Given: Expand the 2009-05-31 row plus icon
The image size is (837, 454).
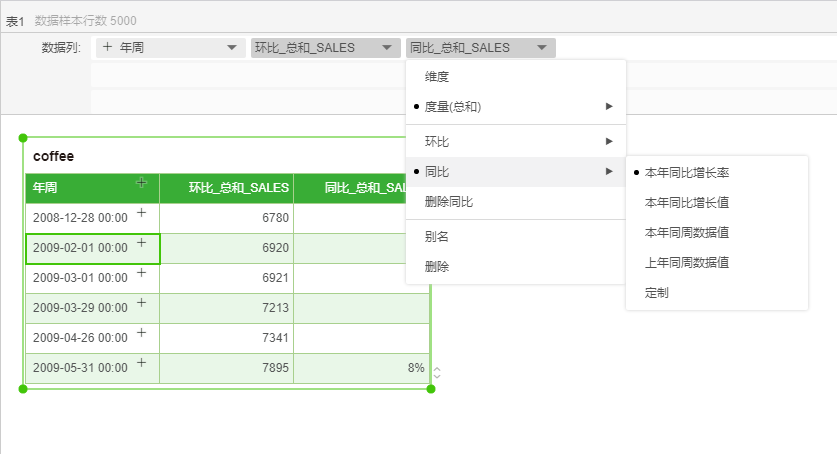Looking at the screenshot, I should pos(141,363).
